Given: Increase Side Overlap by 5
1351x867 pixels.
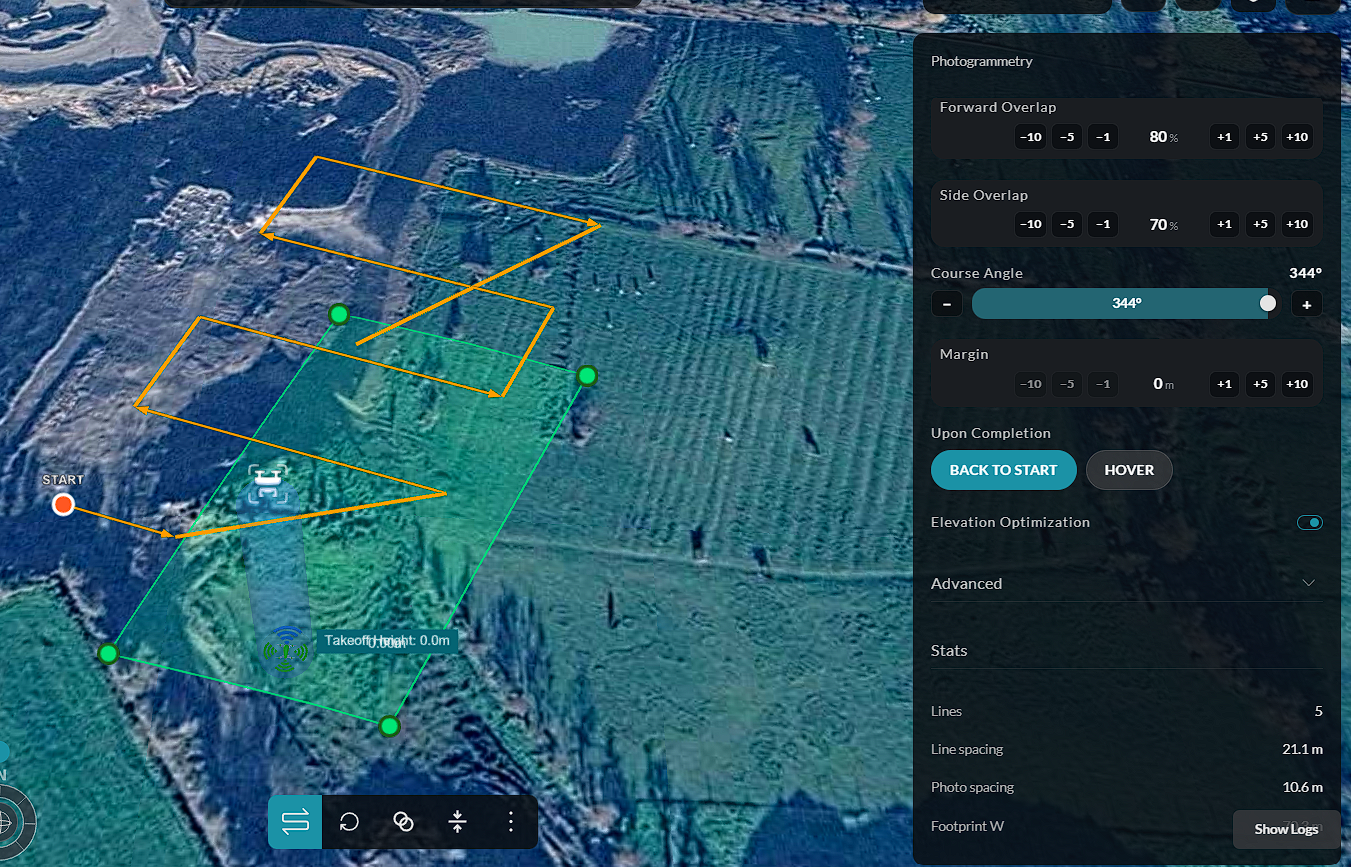Looking at the screenshot, I should pos(1260,224).
